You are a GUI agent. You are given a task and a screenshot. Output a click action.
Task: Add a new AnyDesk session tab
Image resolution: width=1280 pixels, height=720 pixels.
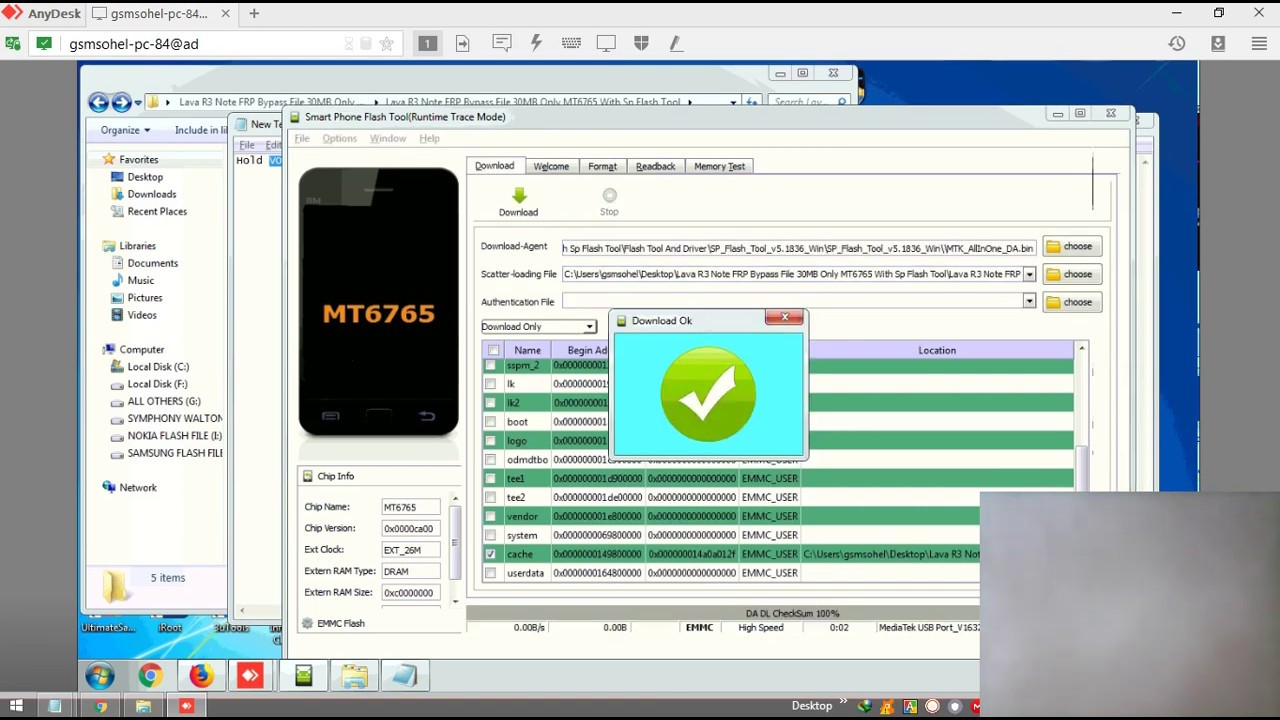(x=254, y=13)
